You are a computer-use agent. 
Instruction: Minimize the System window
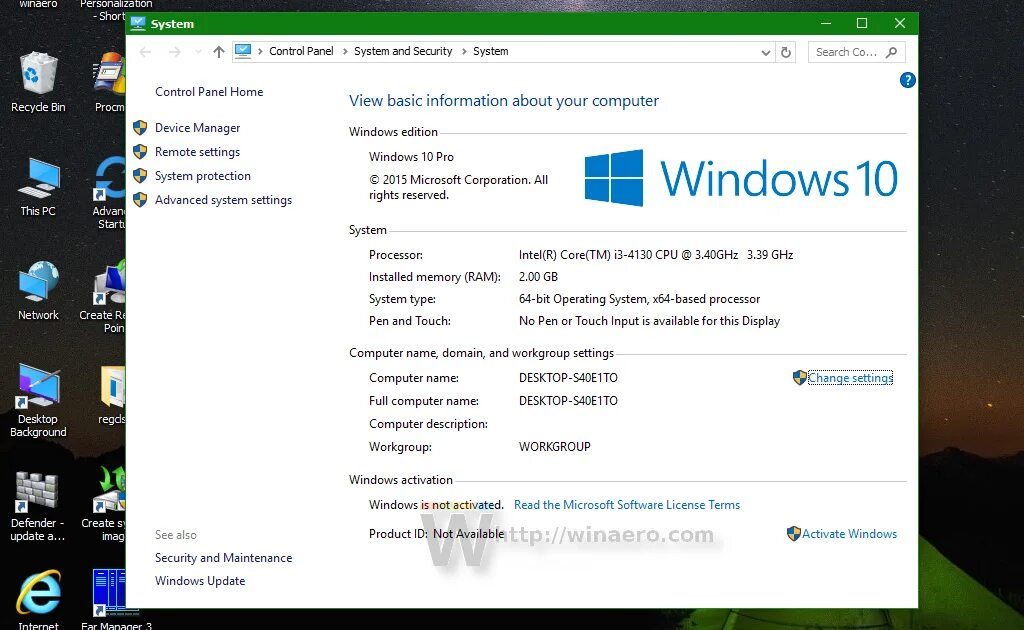[825, 24]
